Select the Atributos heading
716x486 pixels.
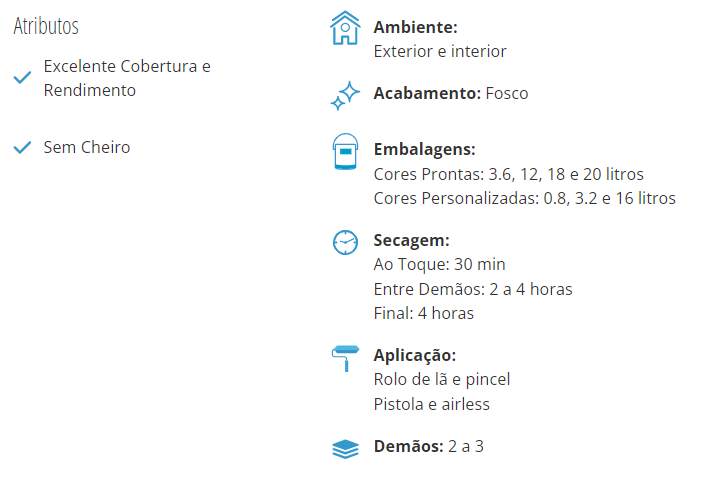coord(46,26)
